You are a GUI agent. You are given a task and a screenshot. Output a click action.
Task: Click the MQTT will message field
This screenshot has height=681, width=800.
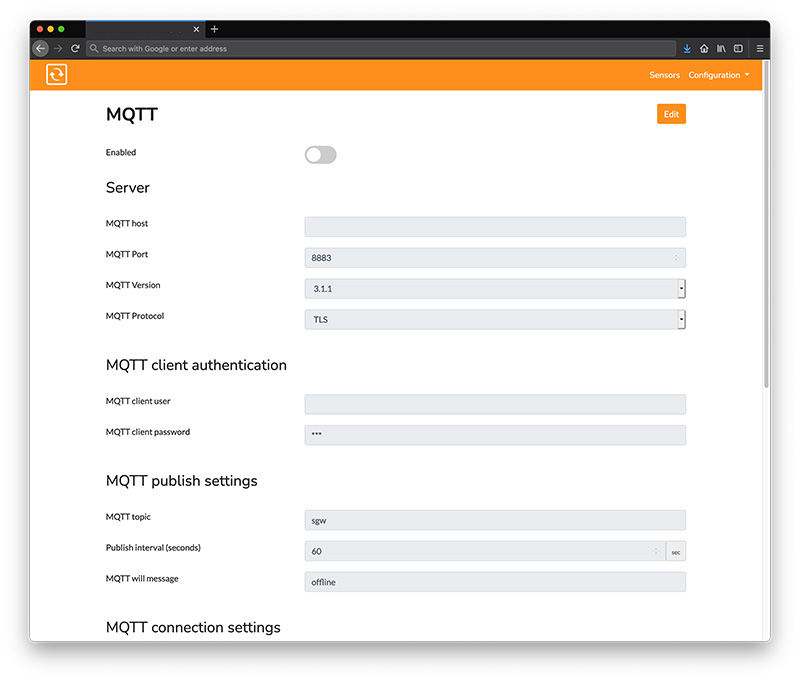495,582
